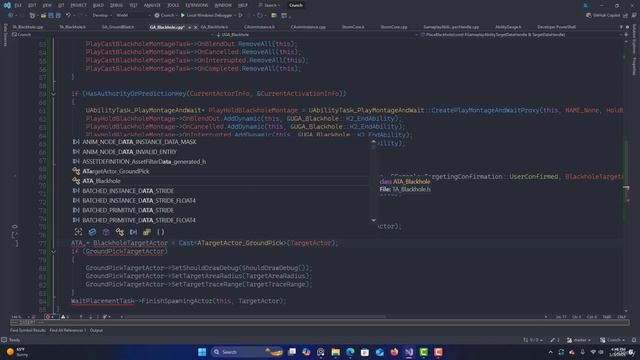Collapse the if HasAuthorityOrPredictionKey code block
The image size is (640, 360).
[53, 94]
